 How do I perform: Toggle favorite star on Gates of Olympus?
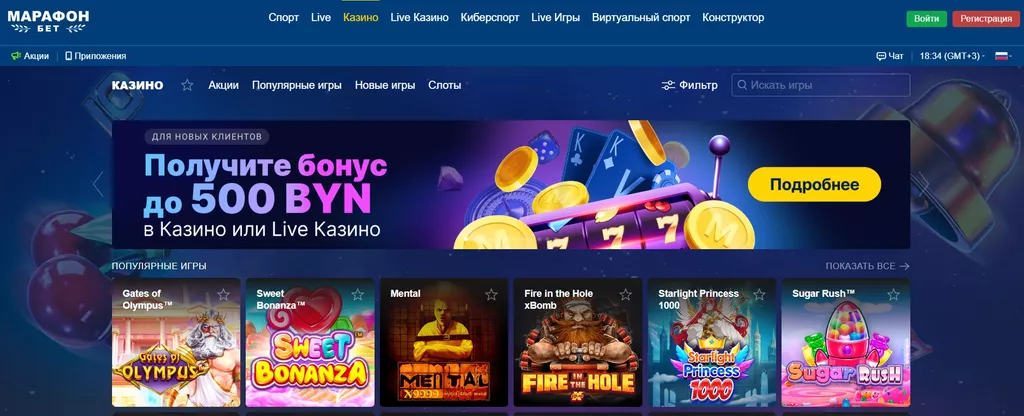tap(223, 295)
